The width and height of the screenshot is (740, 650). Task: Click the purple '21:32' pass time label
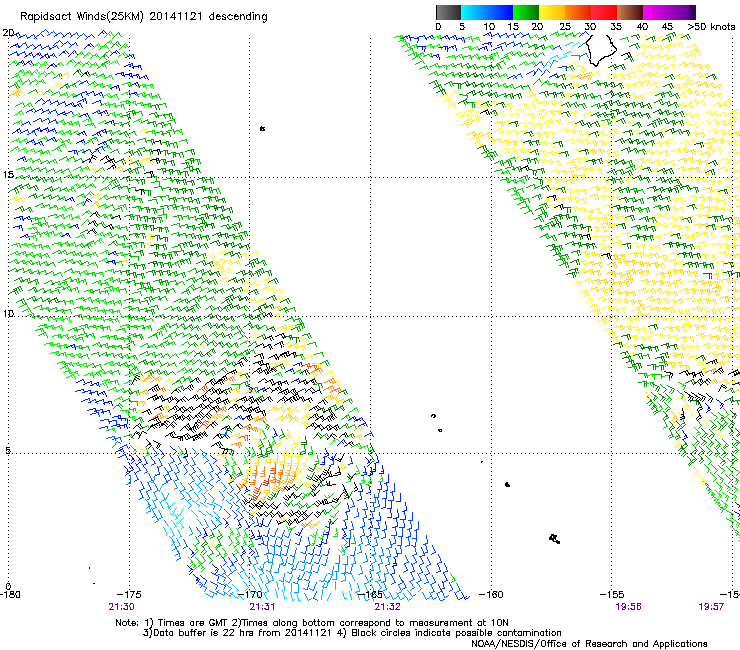point(387,607)
